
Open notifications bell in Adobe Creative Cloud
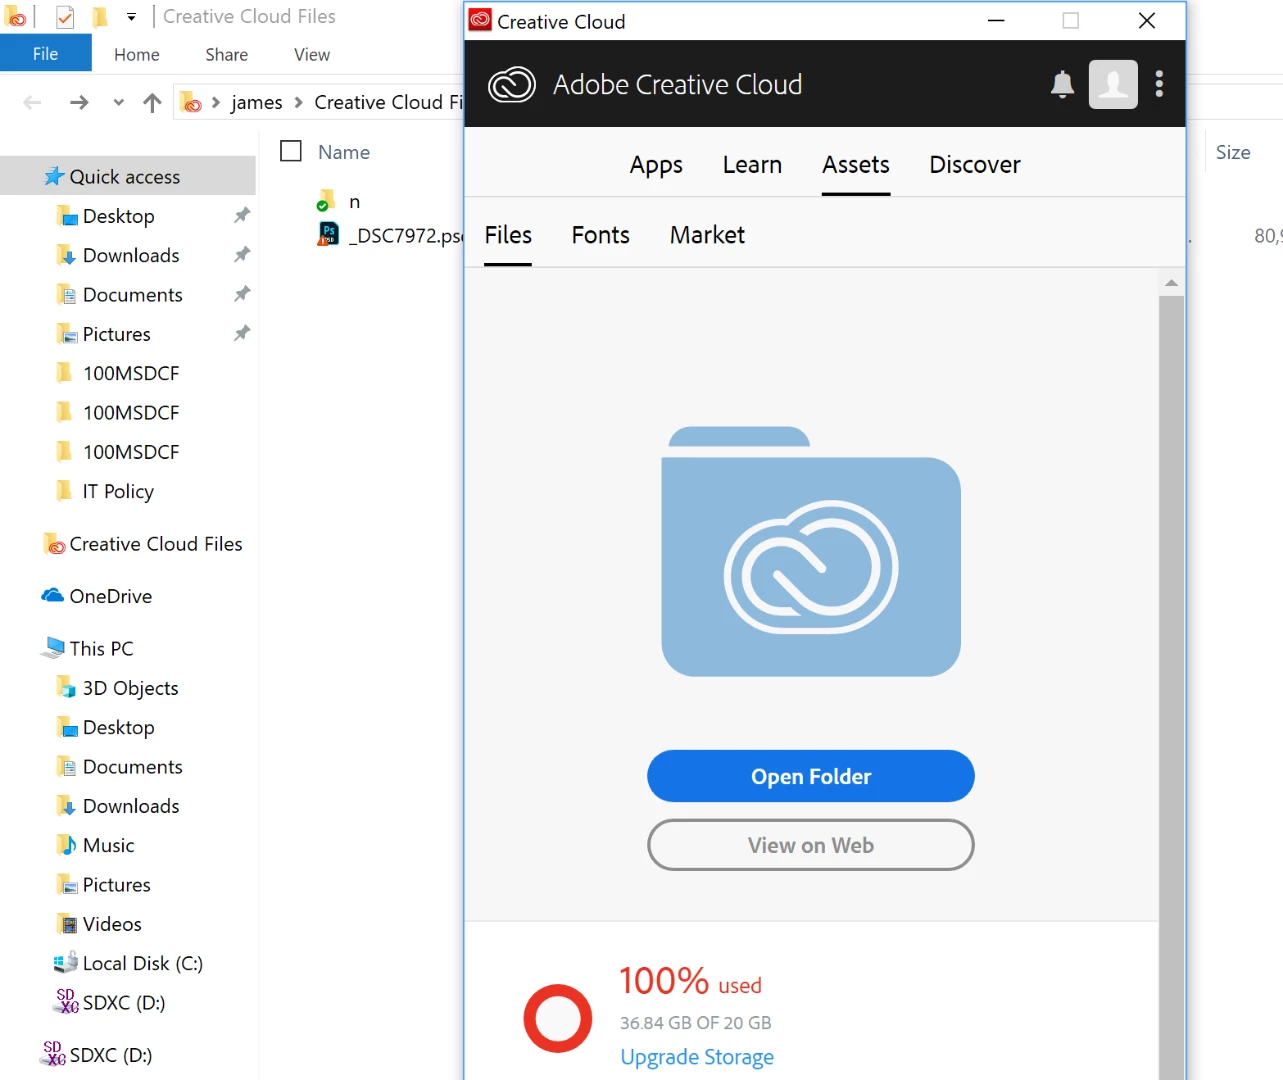point(1062,85)
